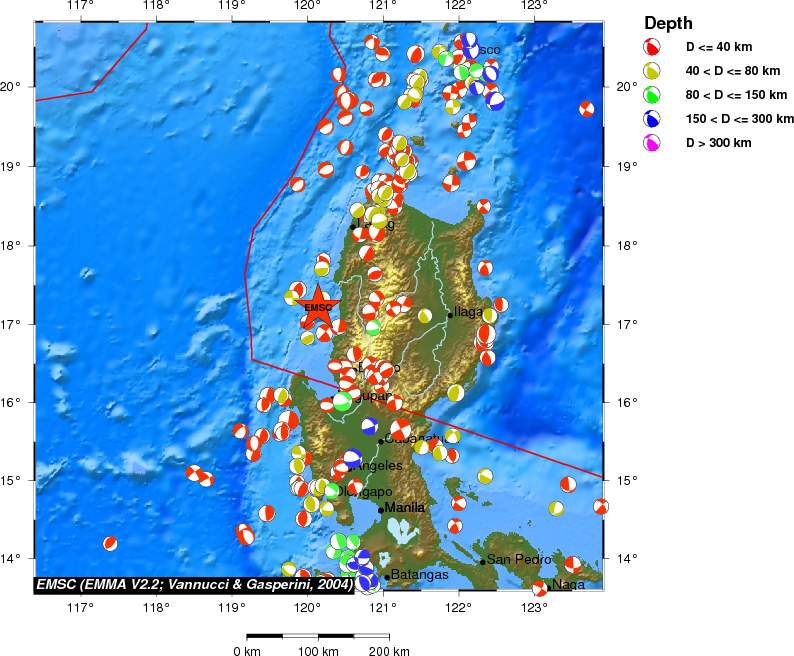
Task: Select the green 80–150 km depth legend icon
Action: coord(652,95)
